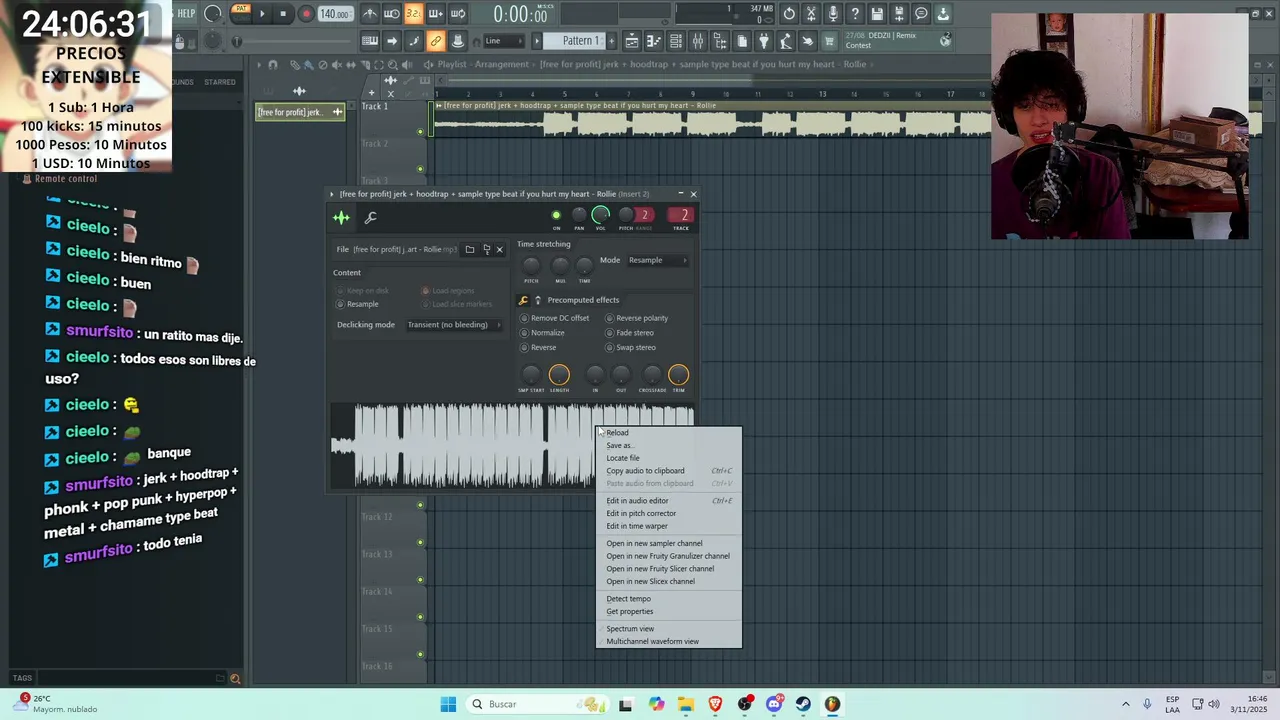The image size is (1280, 720).
Task: Enable Remove DC offset option
Action: coord(555,318)
